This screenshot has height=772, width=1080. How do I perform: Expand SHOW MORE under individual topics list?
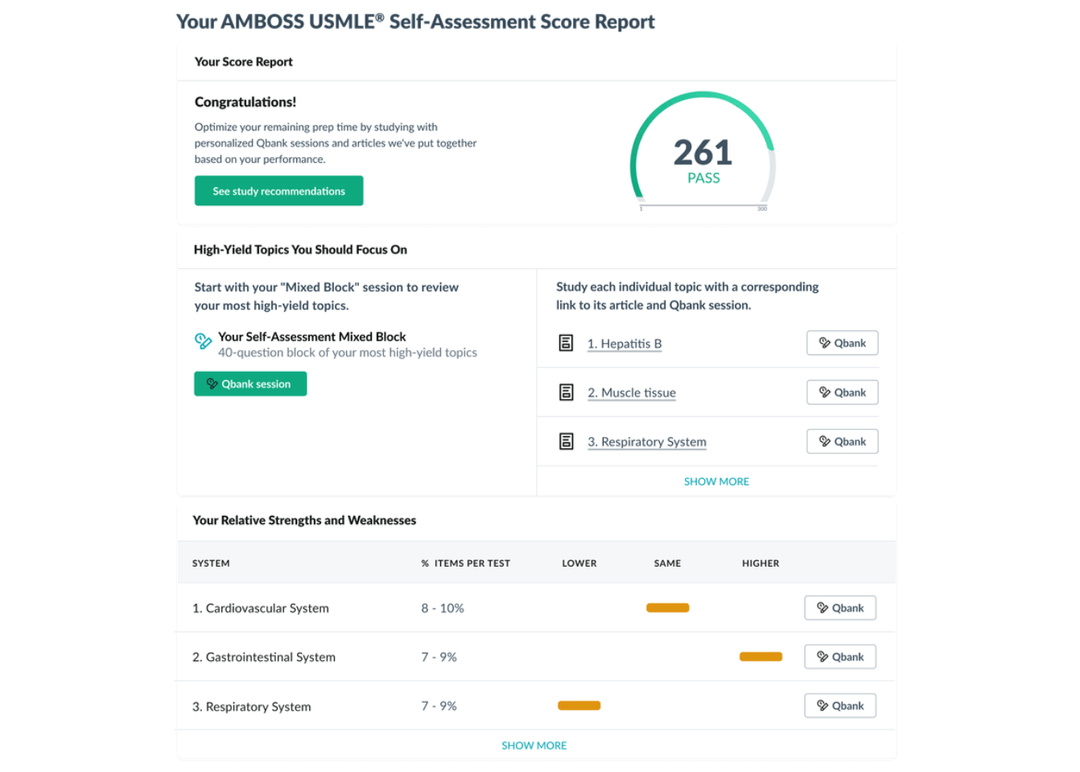tap(716, 481)
